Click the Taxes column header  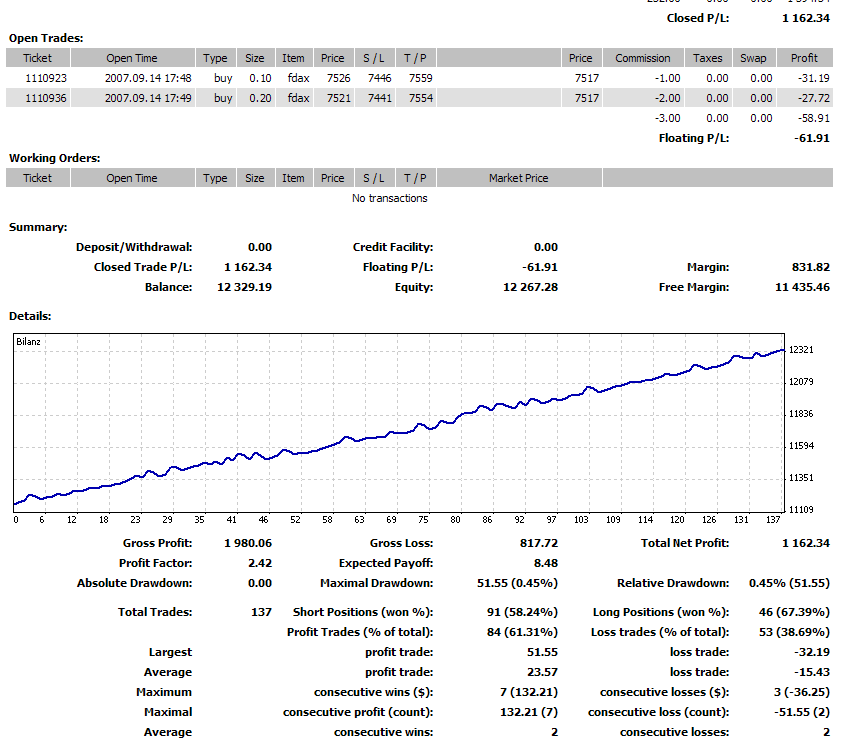coord(707,58)
